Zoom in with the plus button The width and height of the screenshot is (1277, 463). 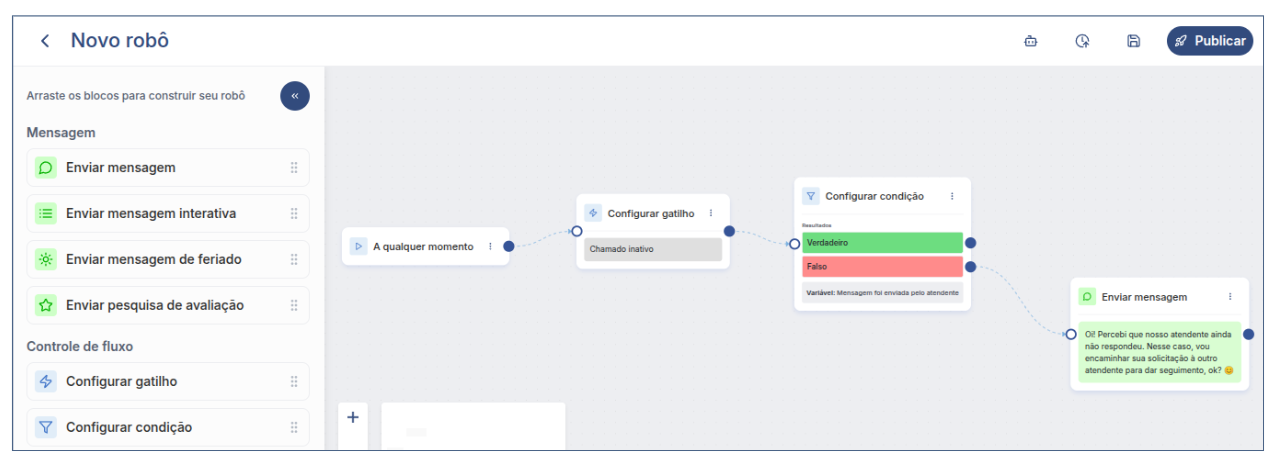click(x=352, y=418)
